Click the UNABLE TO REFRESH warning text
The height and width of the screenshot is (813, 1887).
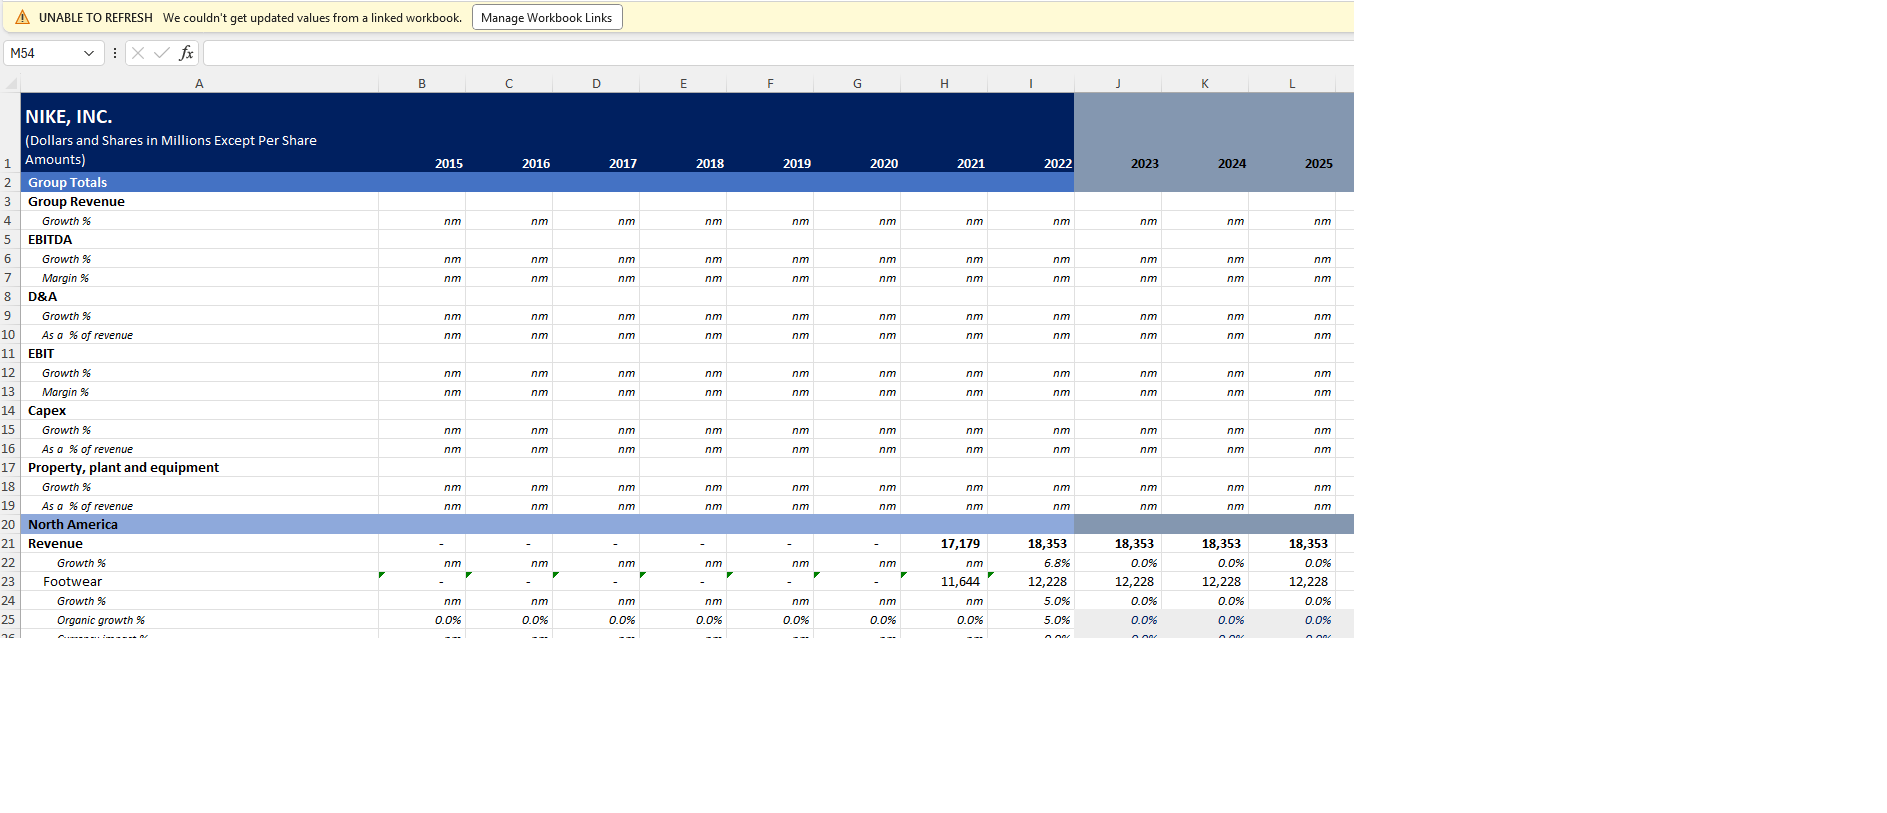pos(96,17)
